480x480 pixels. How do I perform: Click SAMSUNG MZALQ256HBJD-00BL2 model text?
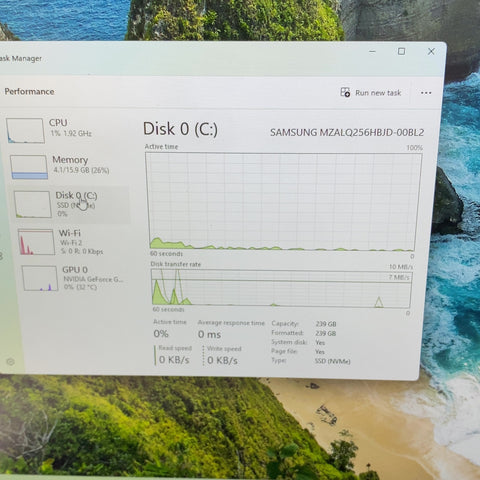(347, 133)
